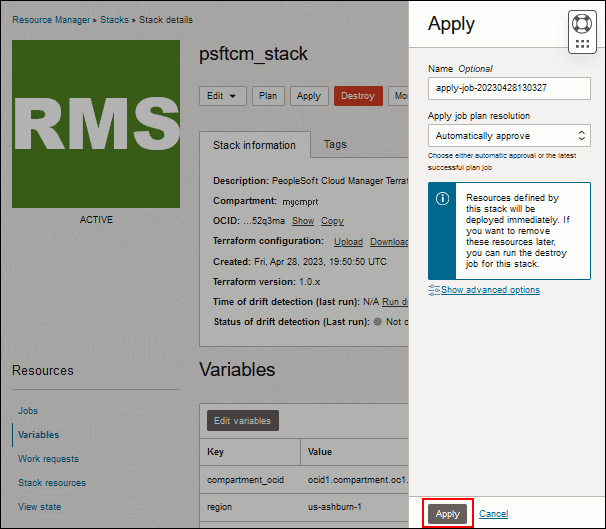Download the Terraform configuration
Viewport: 606px width, 529px height.
pyautogui.click(x=389, y=242)
